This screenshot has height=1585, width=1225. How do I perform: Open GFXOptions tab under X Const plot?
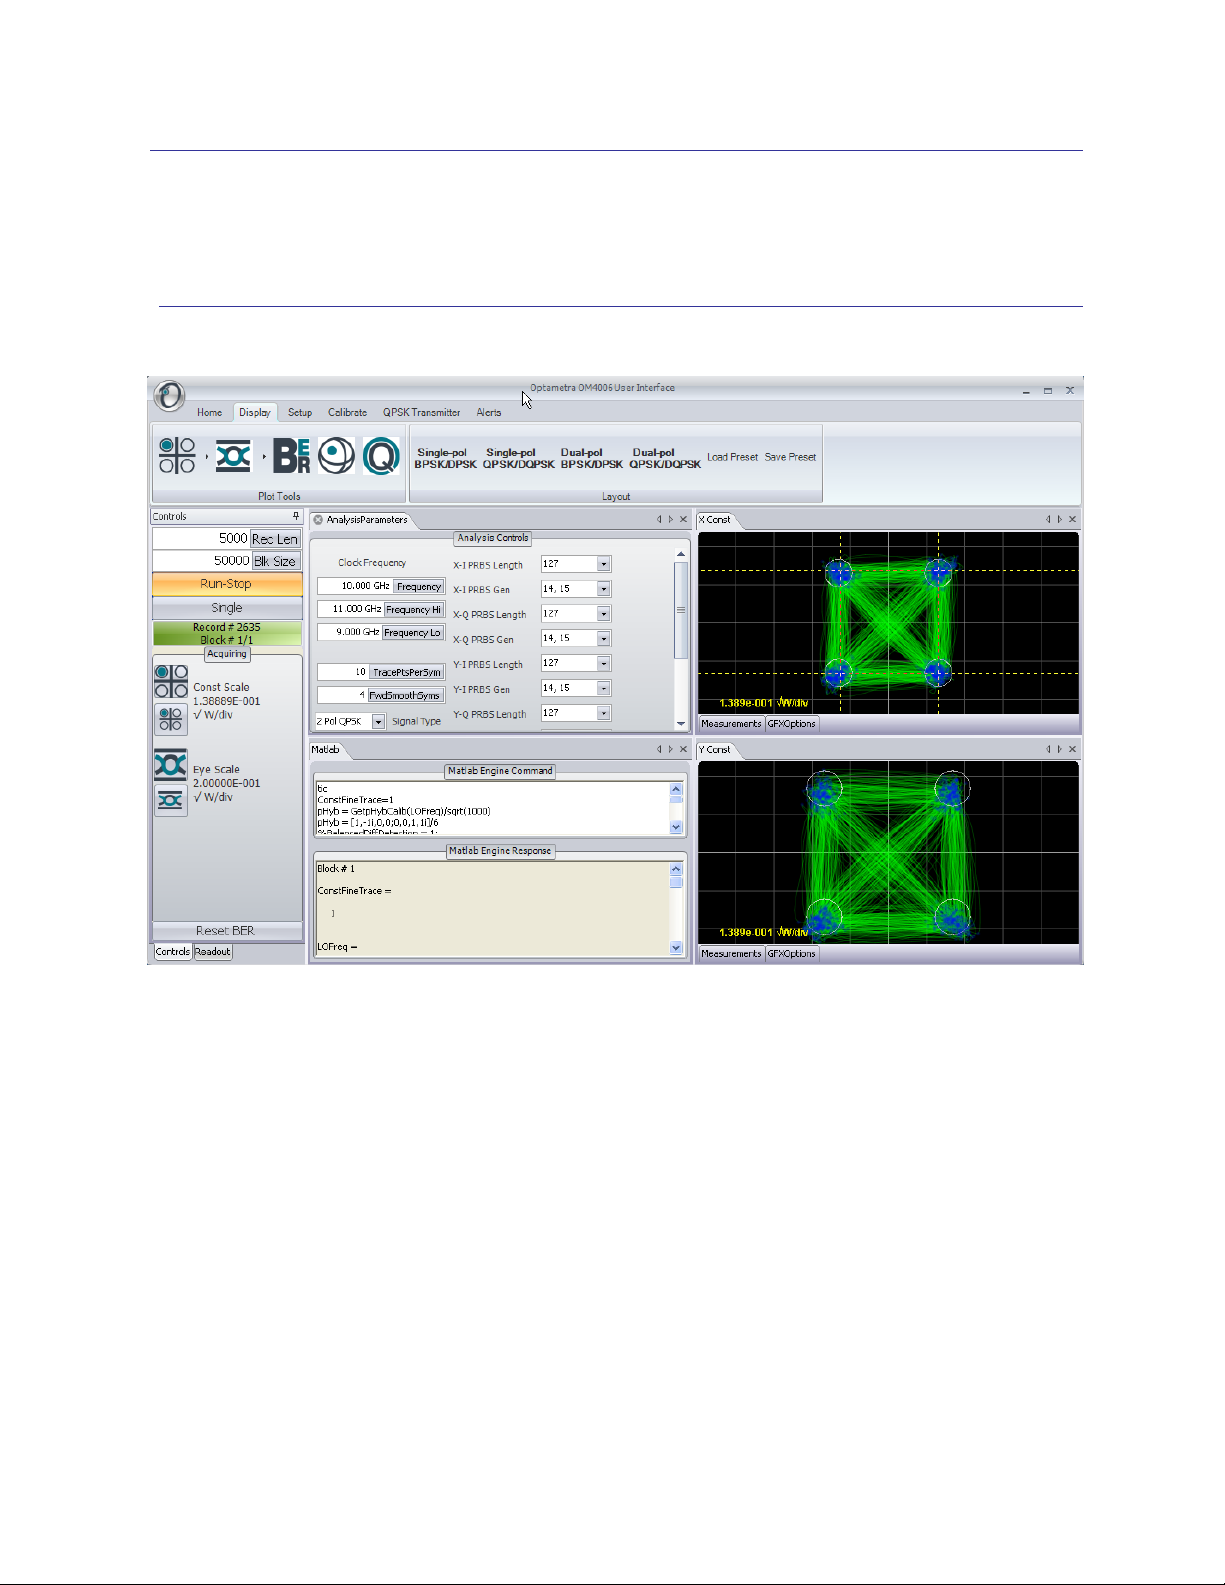(x=792, y=724)
